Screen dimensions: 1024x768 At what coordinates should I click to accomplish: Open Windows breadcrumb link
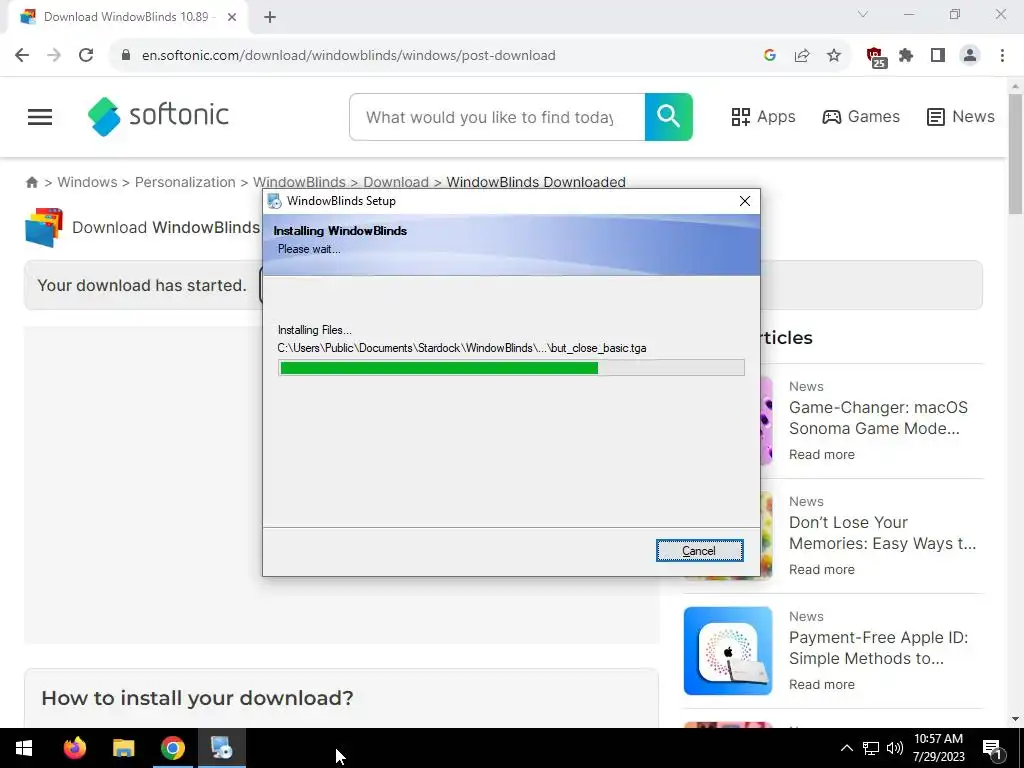(x=88, y=182)
